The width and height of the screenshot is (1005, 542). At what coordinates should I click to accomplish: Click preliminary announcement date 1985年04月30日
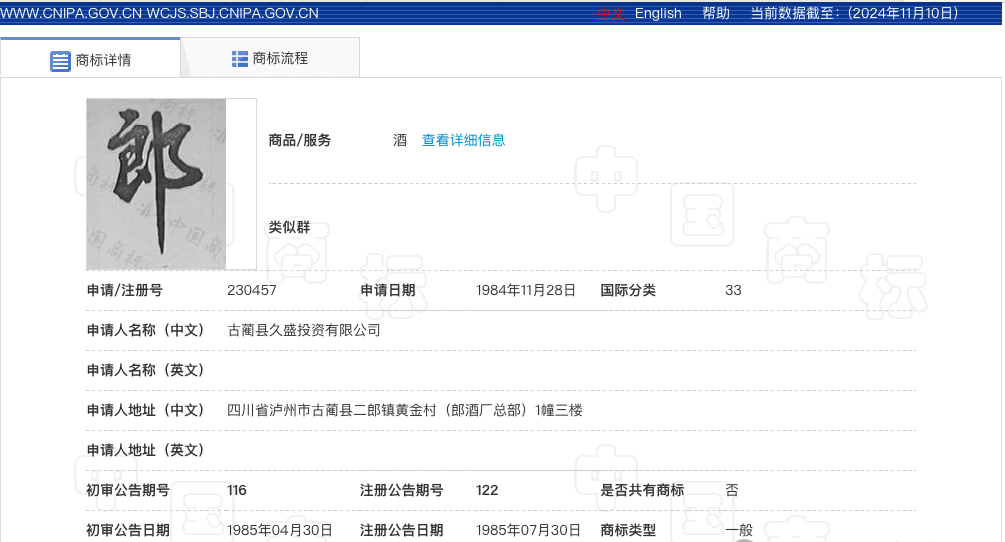[x=280, y=530]
